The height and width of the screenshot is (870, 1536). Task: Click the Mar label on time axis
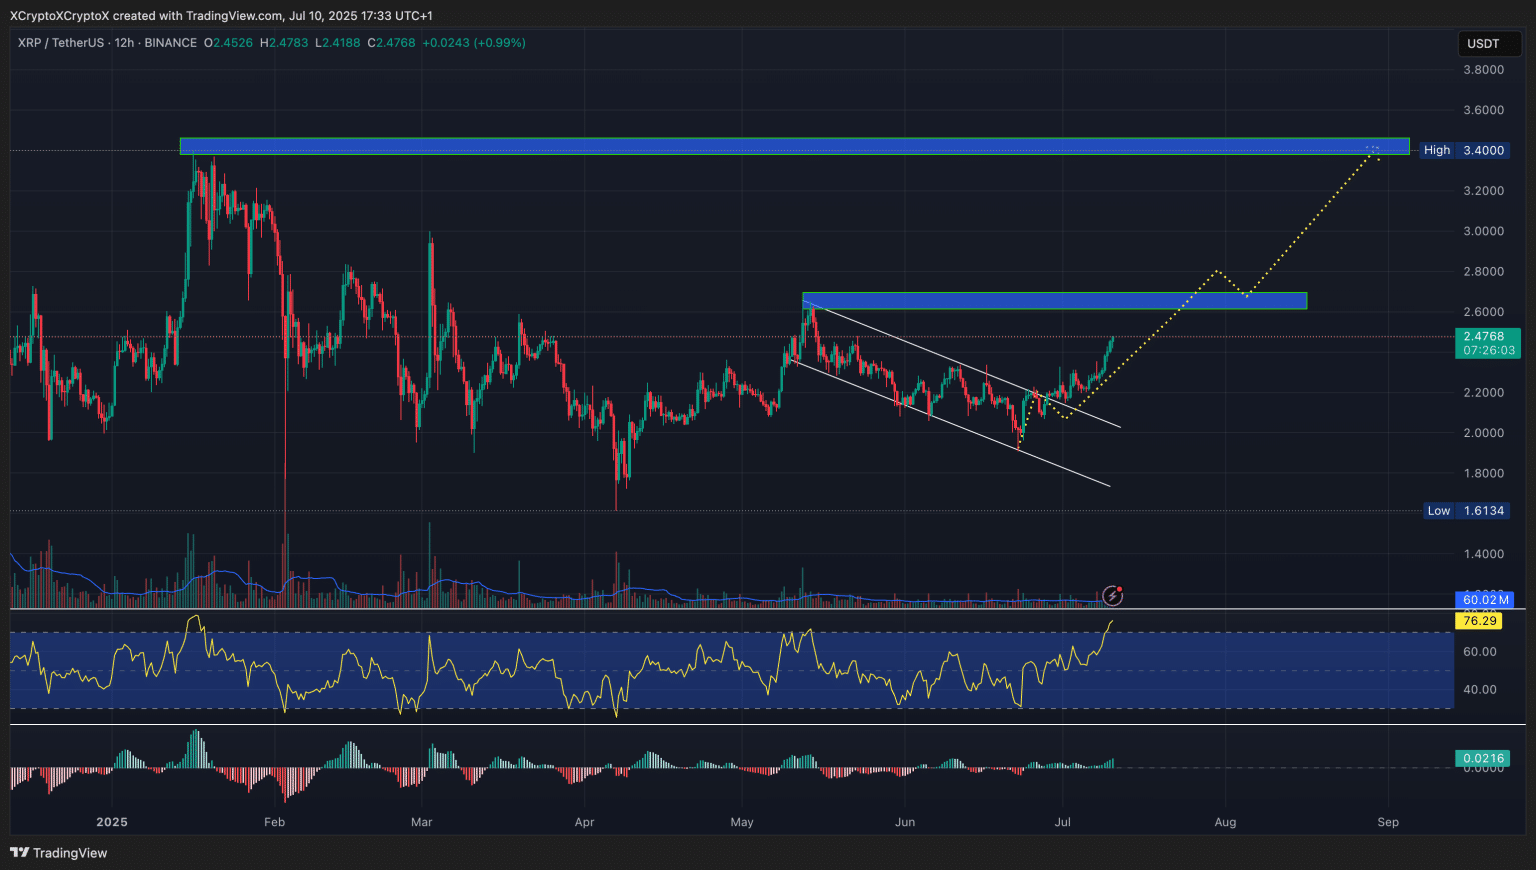(422, 822)
